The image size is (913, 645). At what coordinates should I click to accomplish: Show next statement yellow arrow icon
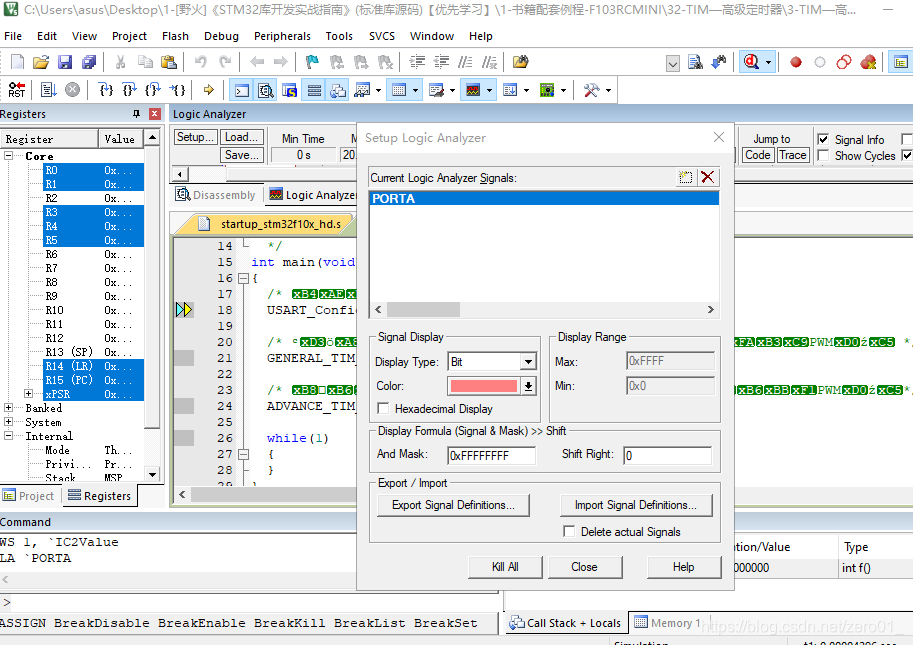208,90
